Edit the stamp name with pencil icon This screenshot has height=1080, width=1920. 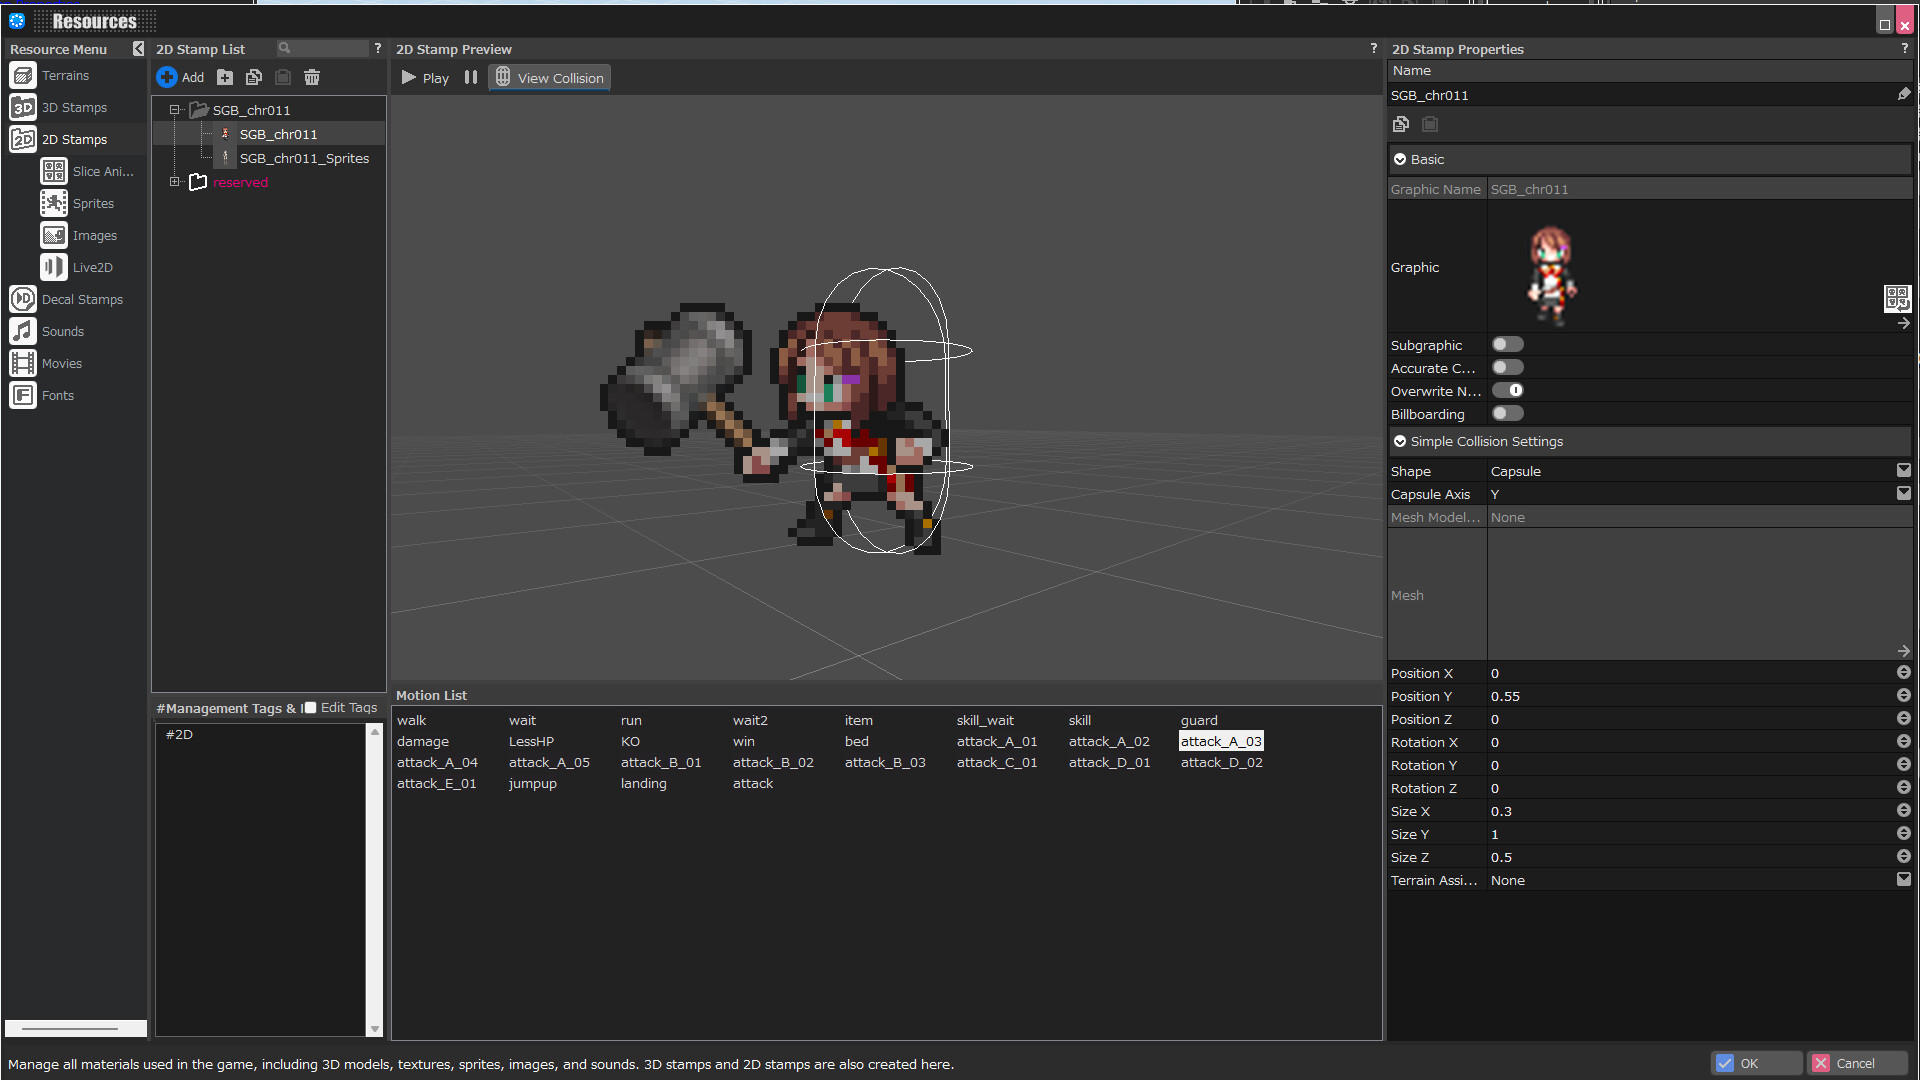[1903, 94]
